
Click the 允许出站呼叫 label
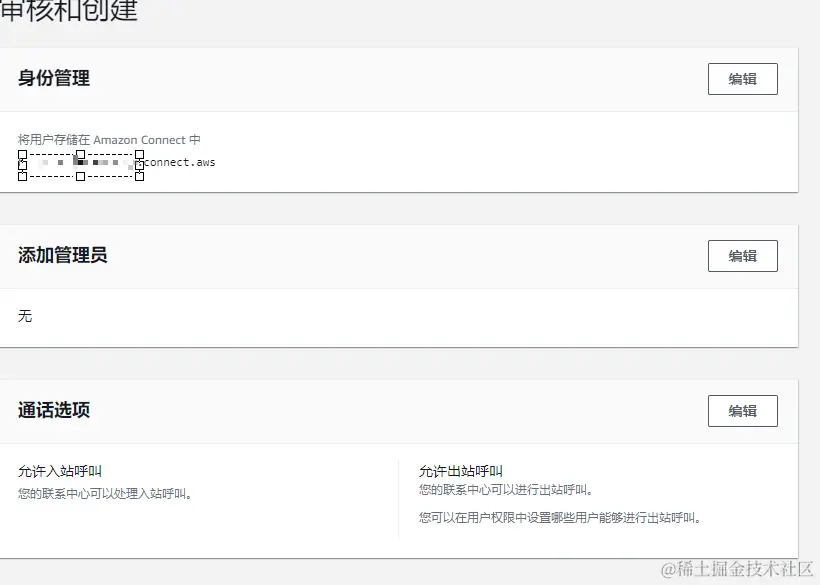tap(461, 471)
